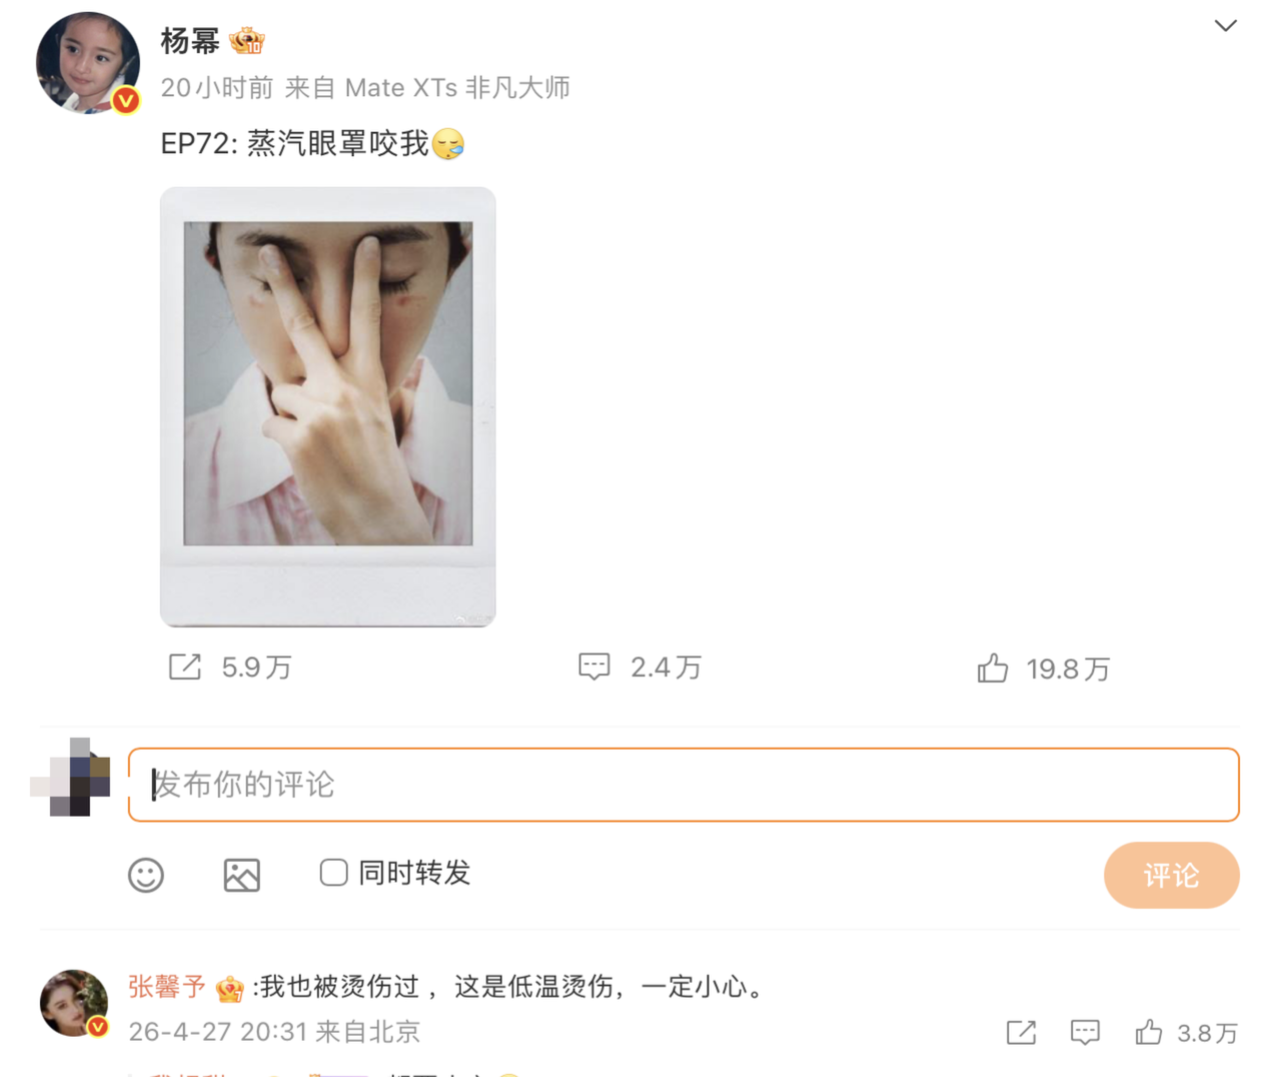Image resolution: width=1280 pixels, height=1077 pixels.
Task: Like the main post with thumbs-up
Action: 992,668
